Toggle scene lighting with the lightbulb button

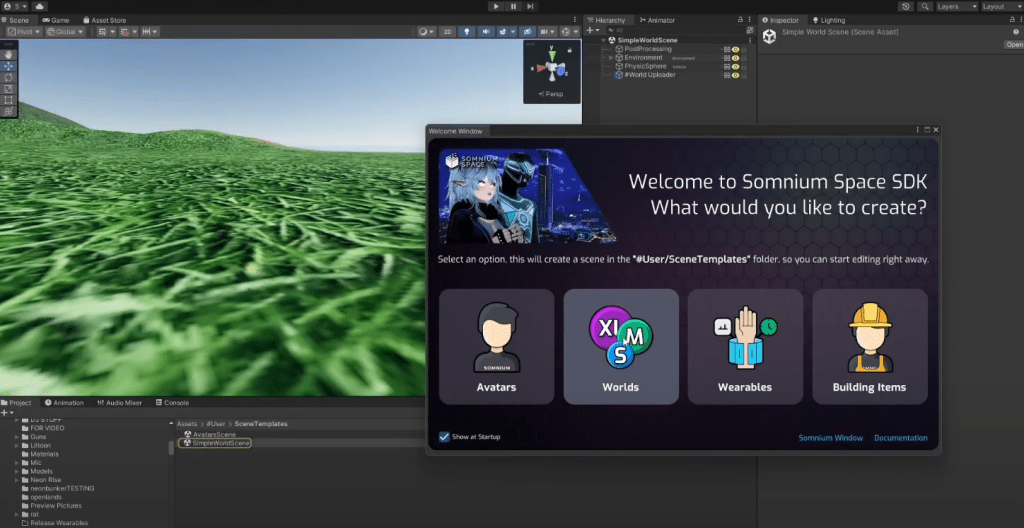pos(465,32)
